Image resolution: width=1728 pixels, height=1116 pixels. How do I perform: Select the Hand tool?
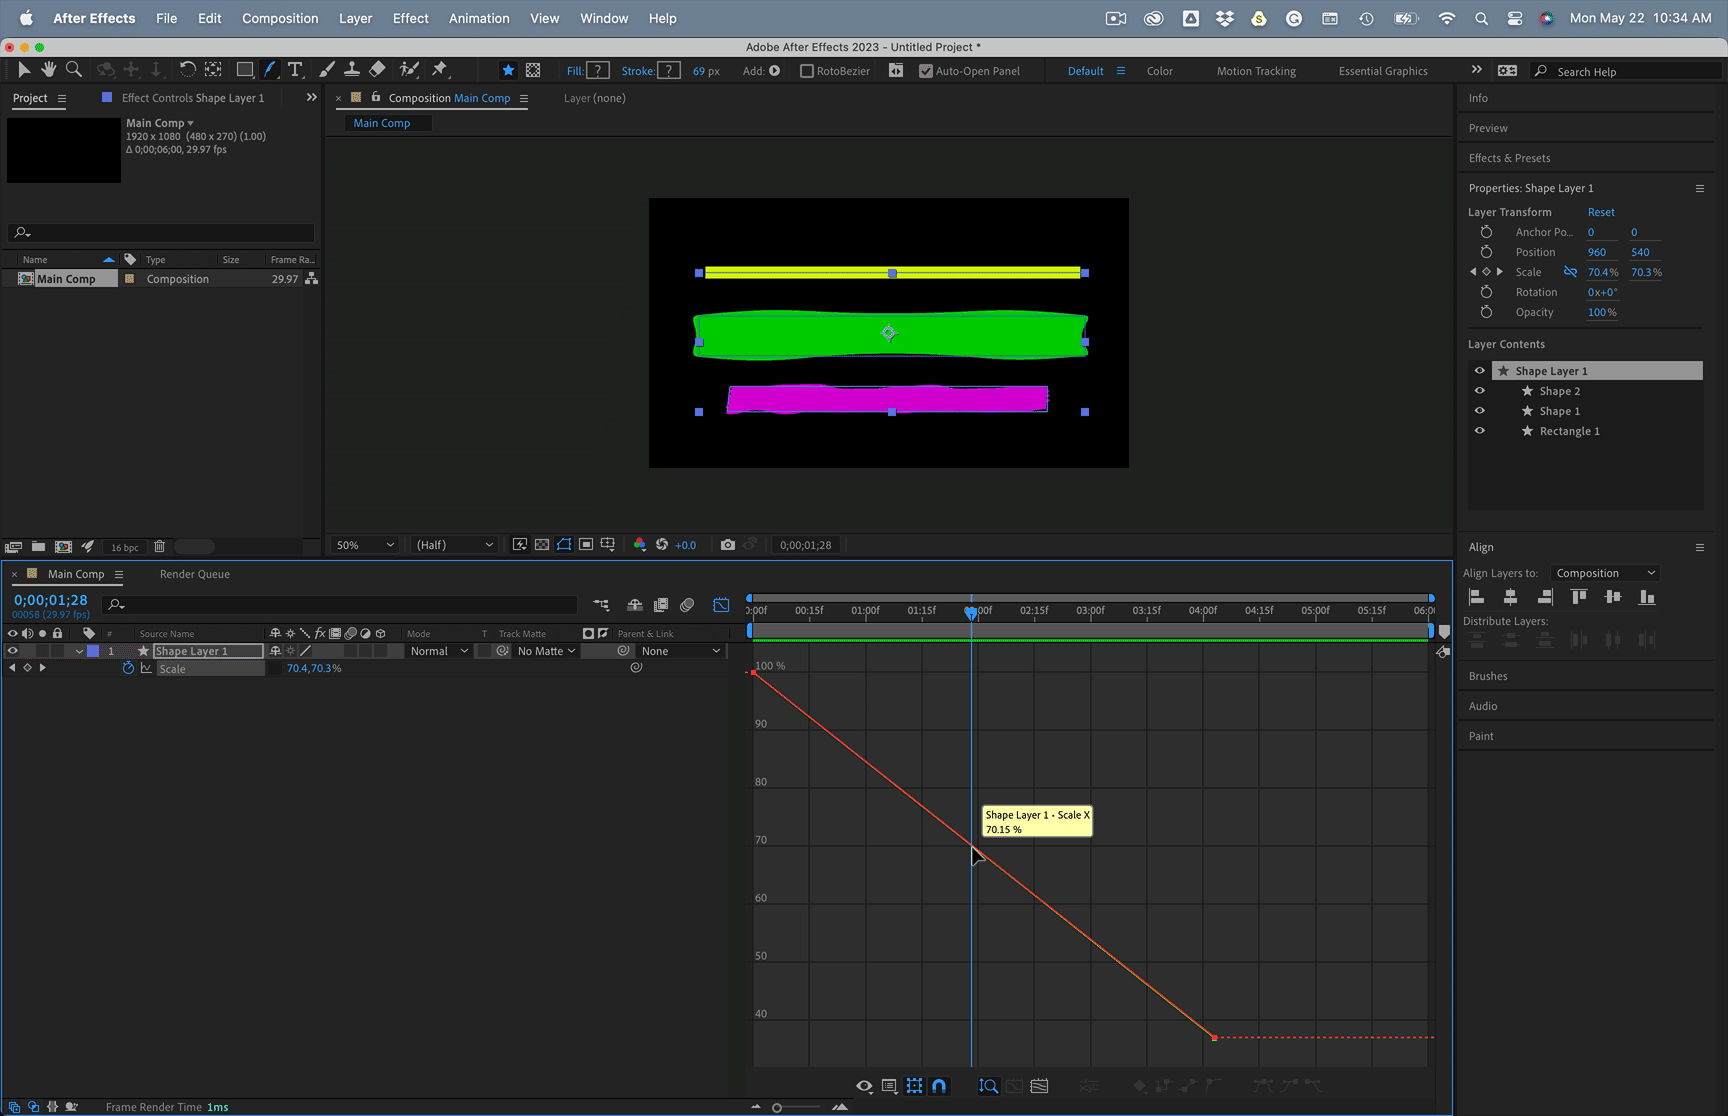[48, 69]
